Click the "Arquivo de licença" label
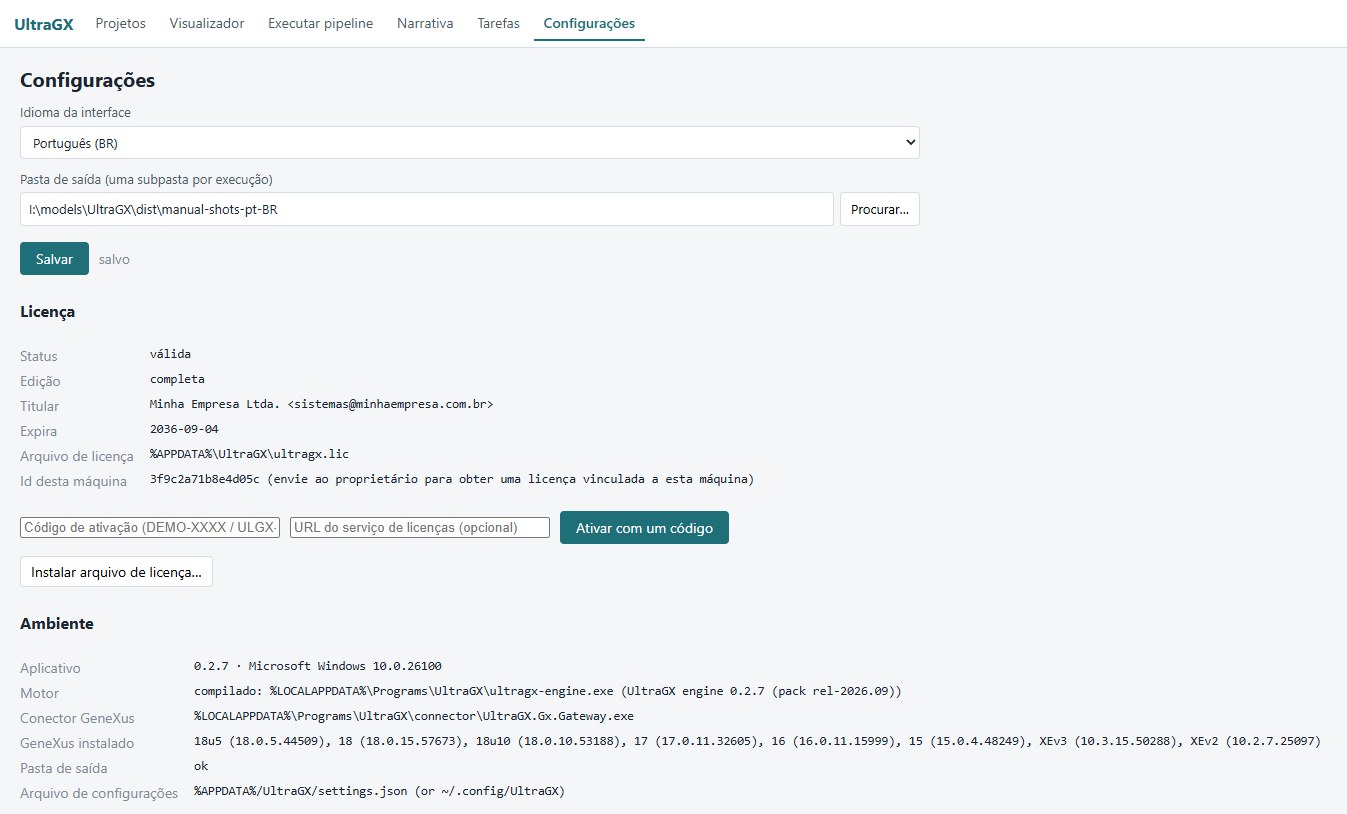The width and height of the screenshot is (1347, 814). point(77,456)
